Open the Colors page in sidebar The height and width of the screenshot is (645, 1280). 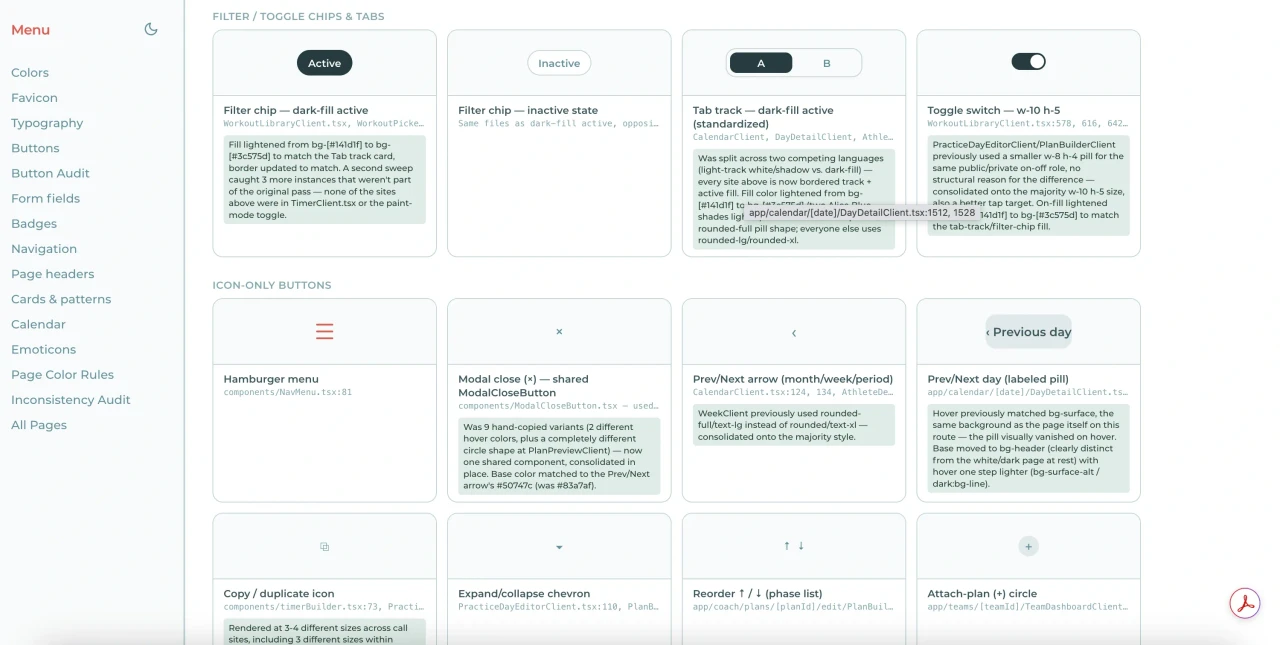click(30, 72)
